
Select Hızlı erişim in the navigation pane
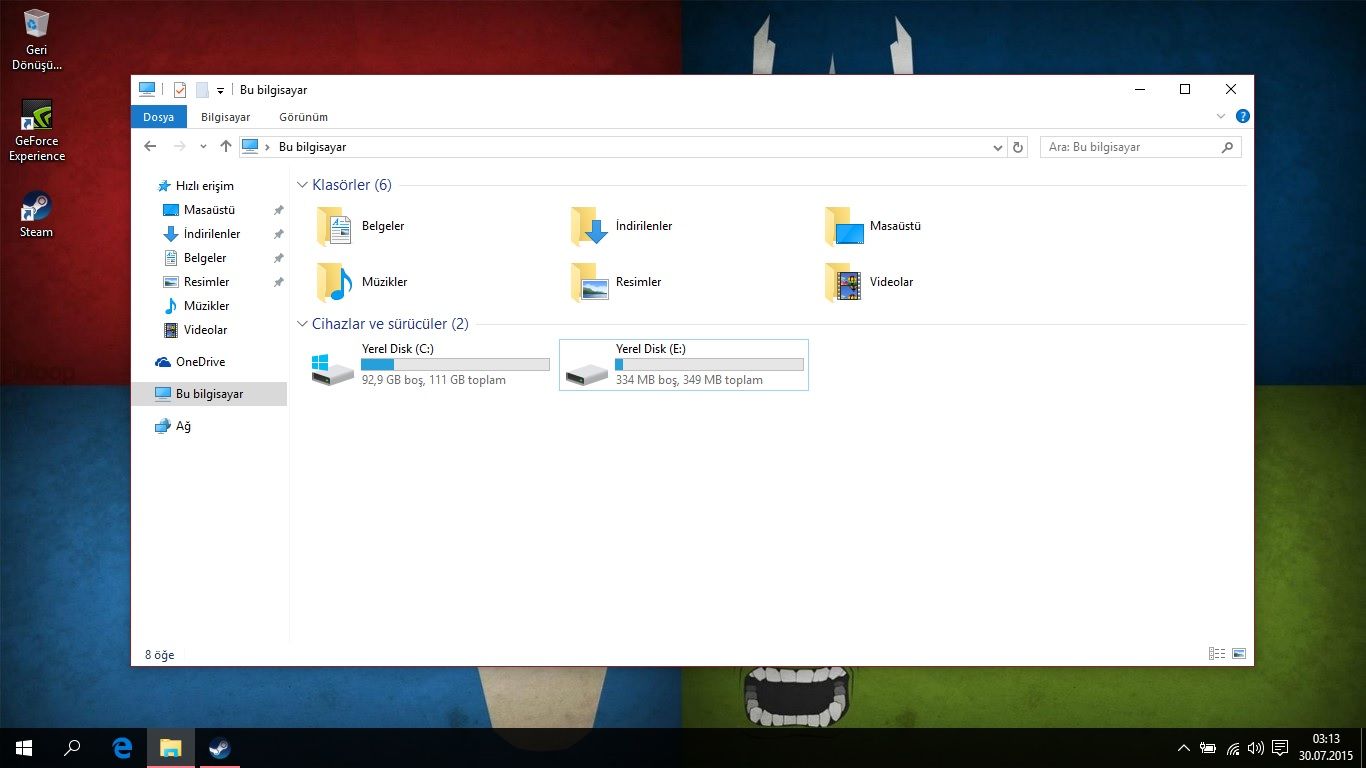(204, 186)
